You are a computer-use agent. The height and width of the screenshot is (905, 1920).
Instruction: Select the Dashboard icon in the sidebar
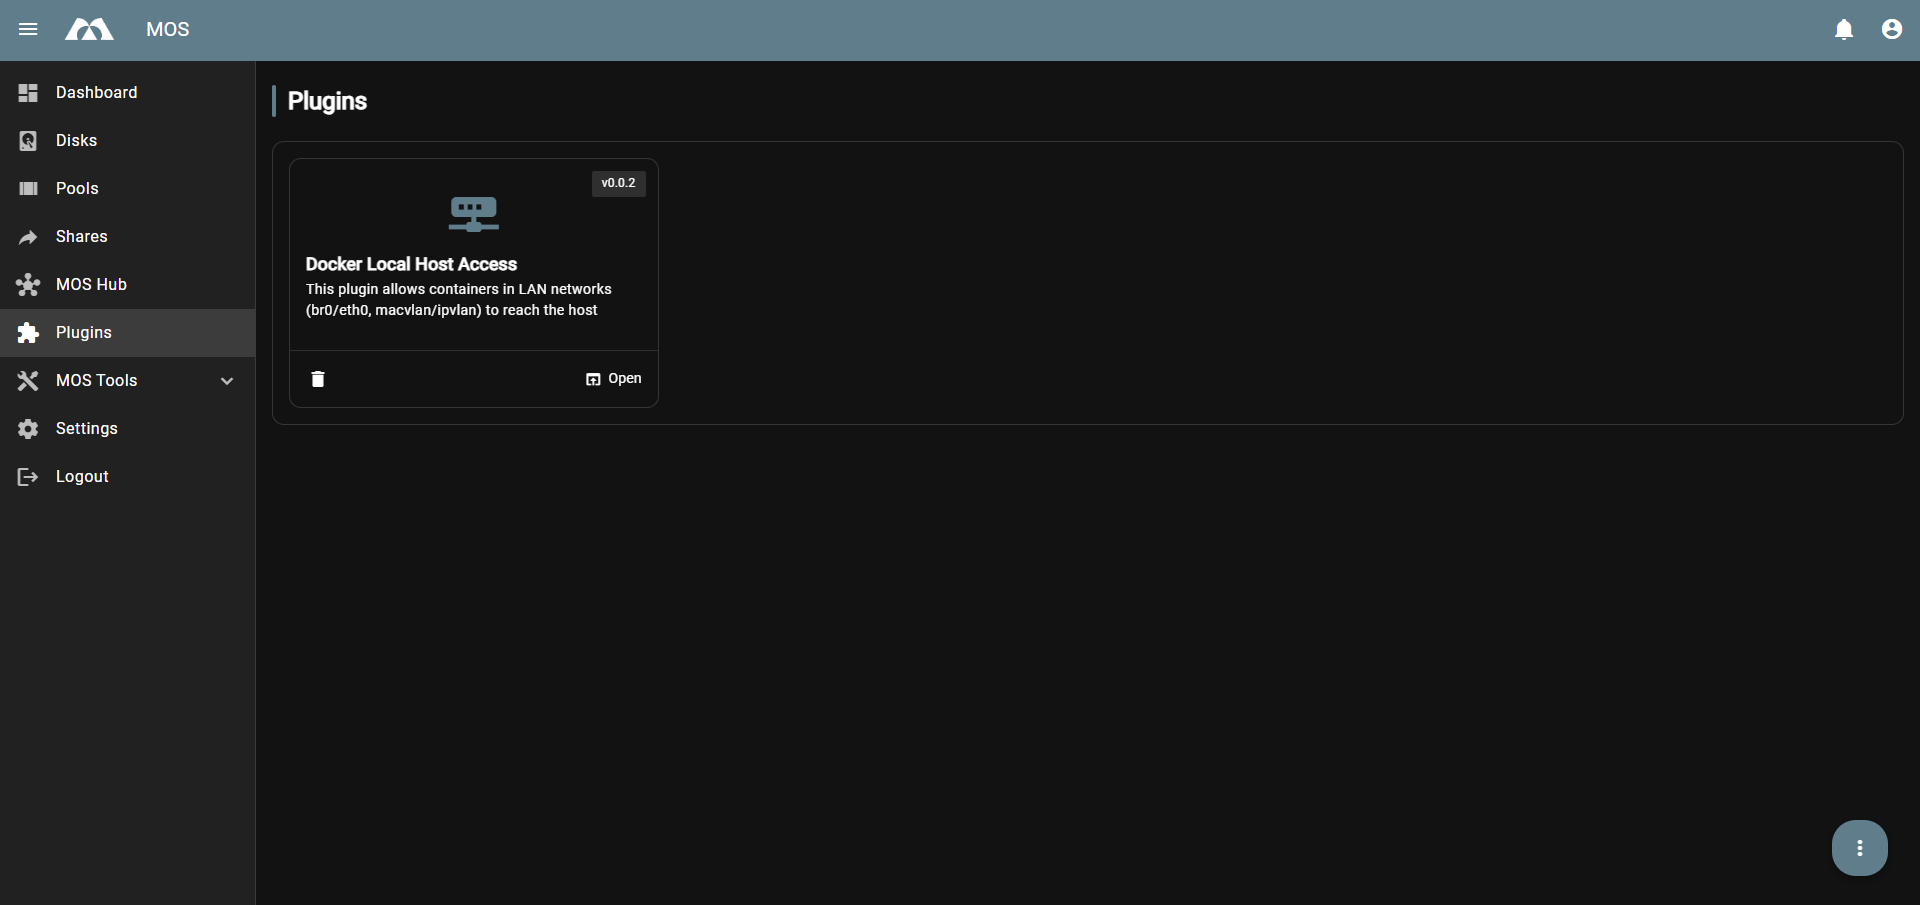(x=27, y=92)
